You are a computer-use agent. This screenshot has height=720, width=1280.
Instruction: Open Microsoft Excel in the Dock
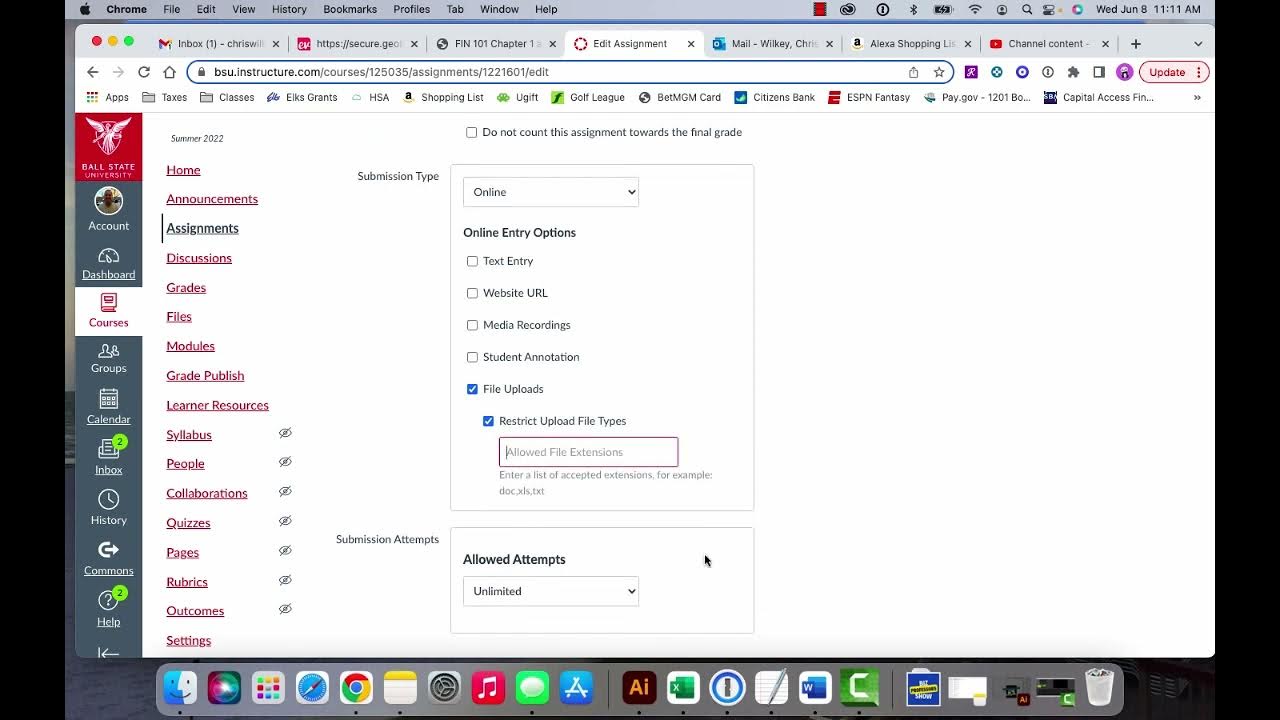pos(683,688)
